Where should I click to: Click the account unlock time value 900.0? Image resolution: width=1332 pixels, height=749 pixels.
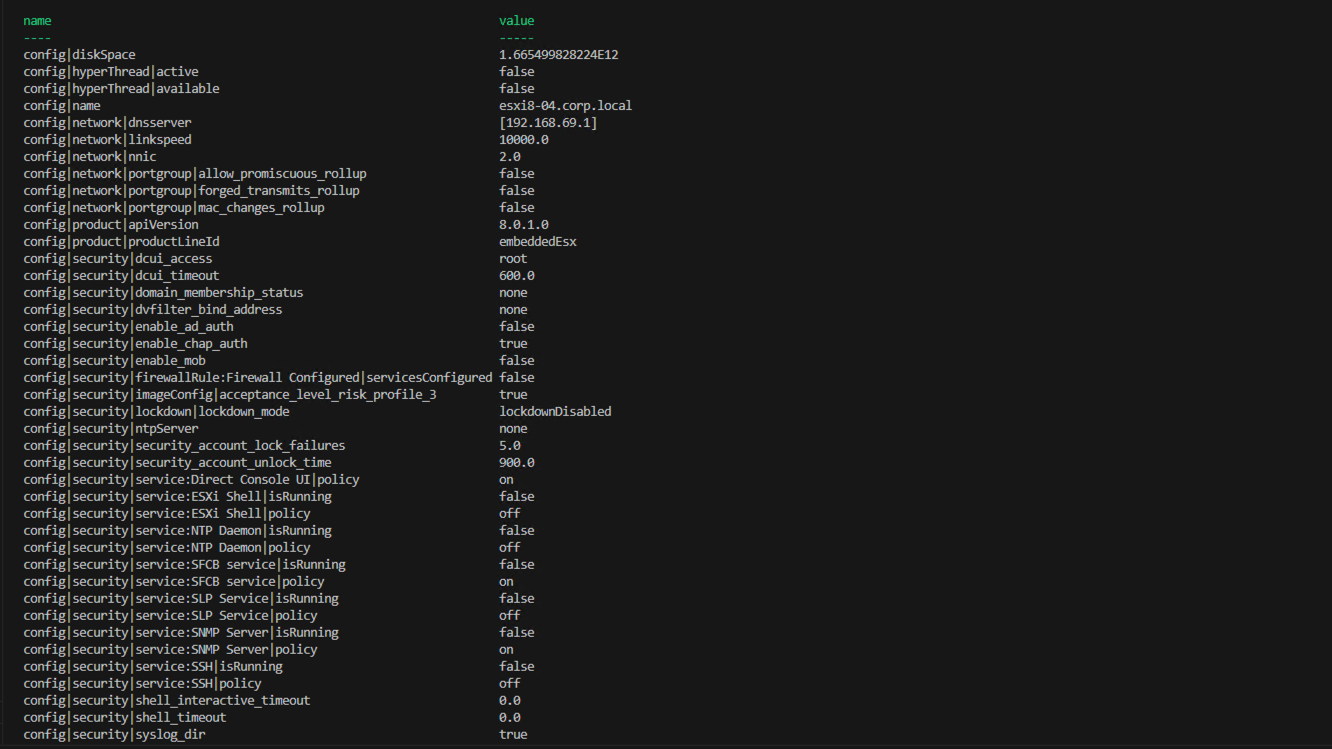[516, 463]
